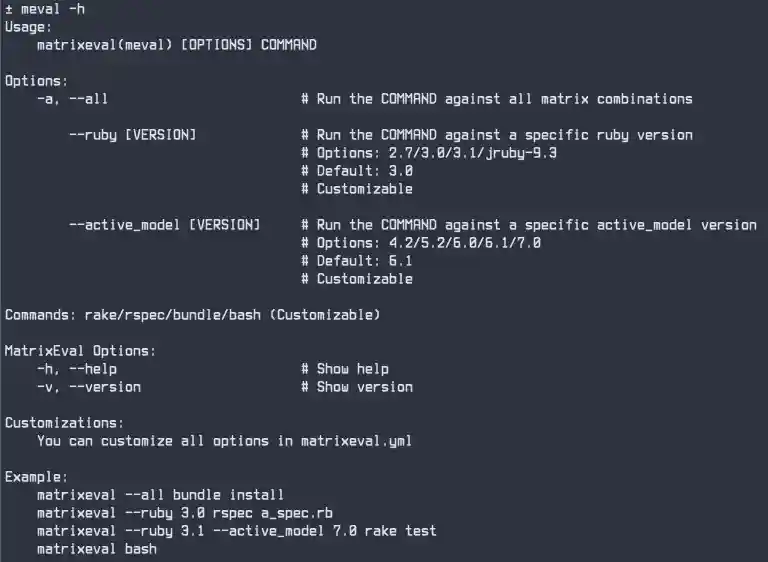Click the example line ending with 'rake test'
Viewport: 768px width, 562px height.
pyautogui.click(x=236, y=531)
